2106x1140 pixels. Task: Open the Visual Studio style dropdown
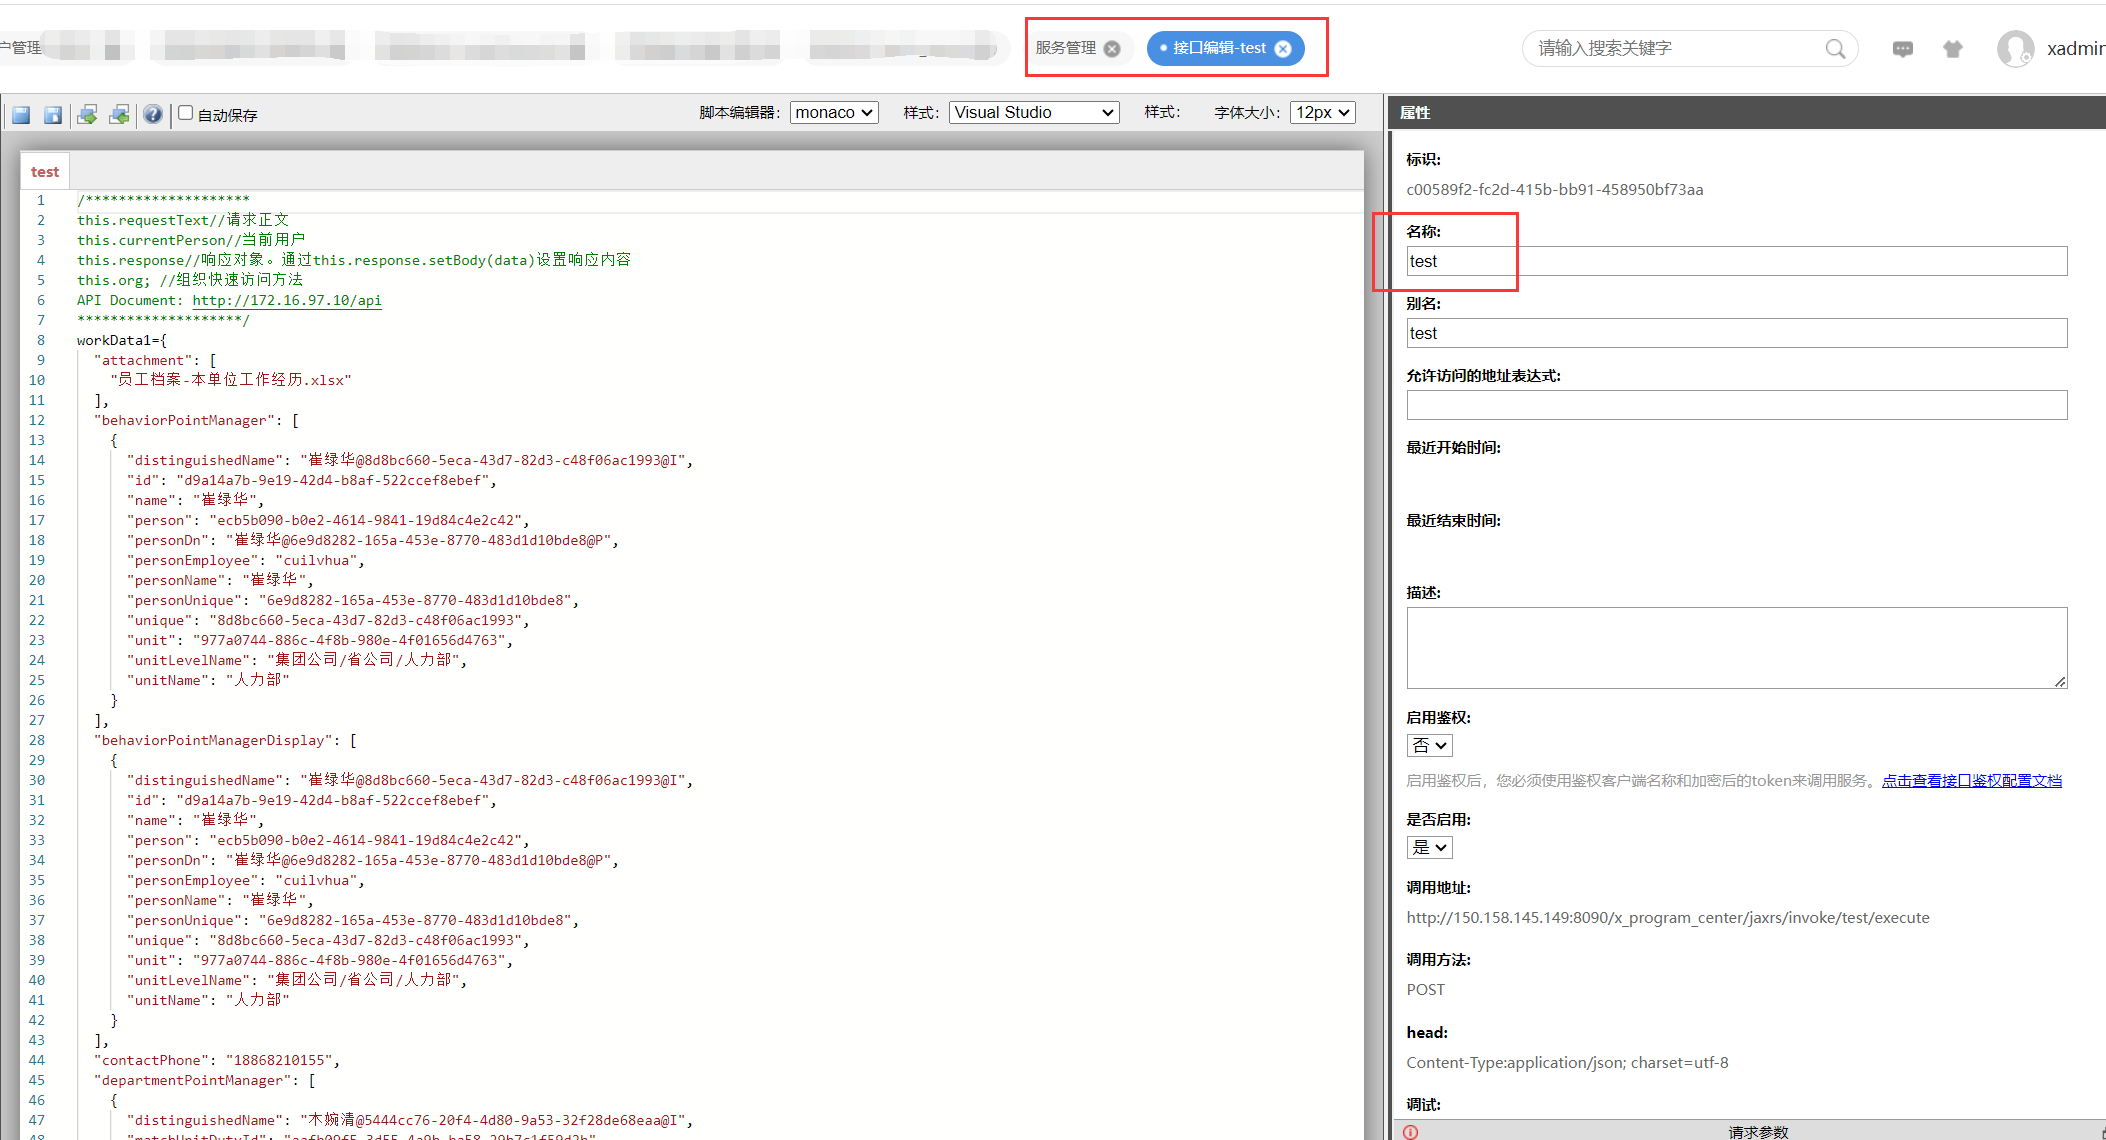1033,112
